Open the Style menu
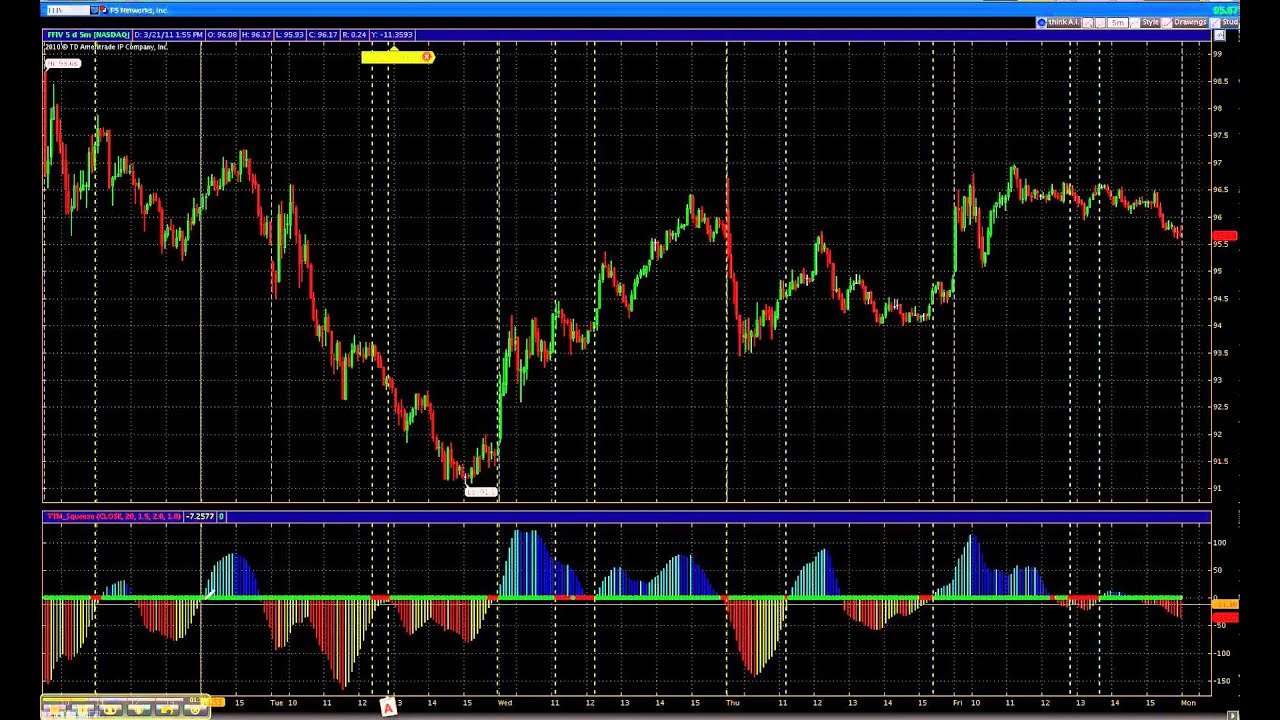Viewport: 1280px width, 720px height. pos(1150,22)
